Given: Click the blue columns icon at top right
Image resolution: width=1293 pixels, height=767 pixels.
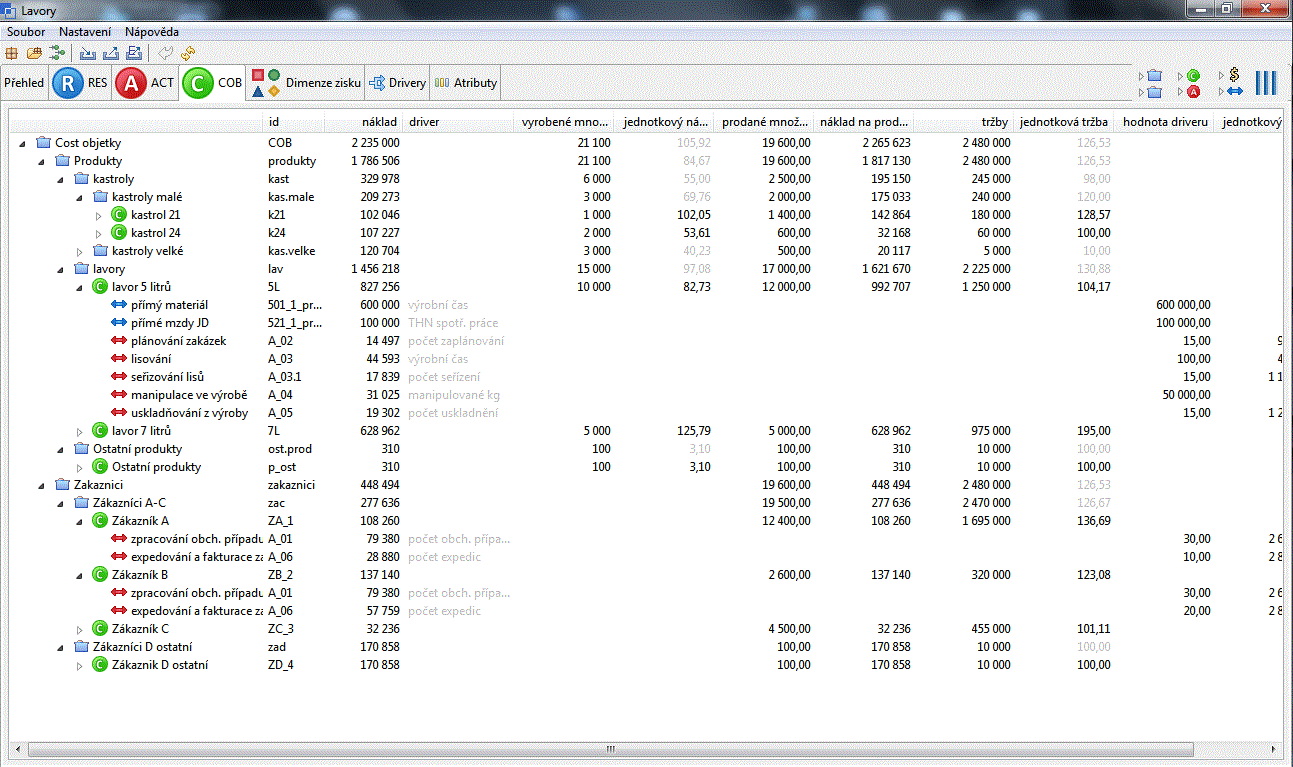Looking at the screenshot, I should (1266, 83).
